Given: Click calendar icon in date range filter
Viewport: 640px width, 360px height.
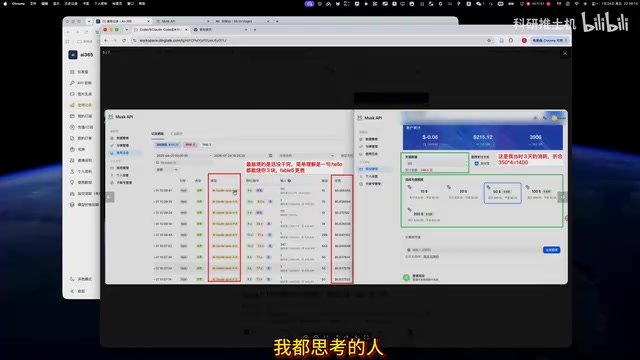Looking at the screenshot, I should pos(270,156).
